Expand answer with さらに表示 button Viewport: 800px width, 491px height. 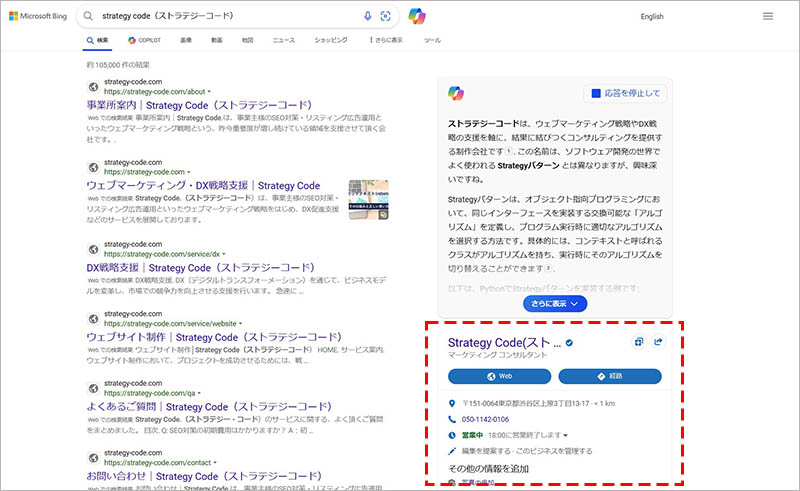[553, 304]
